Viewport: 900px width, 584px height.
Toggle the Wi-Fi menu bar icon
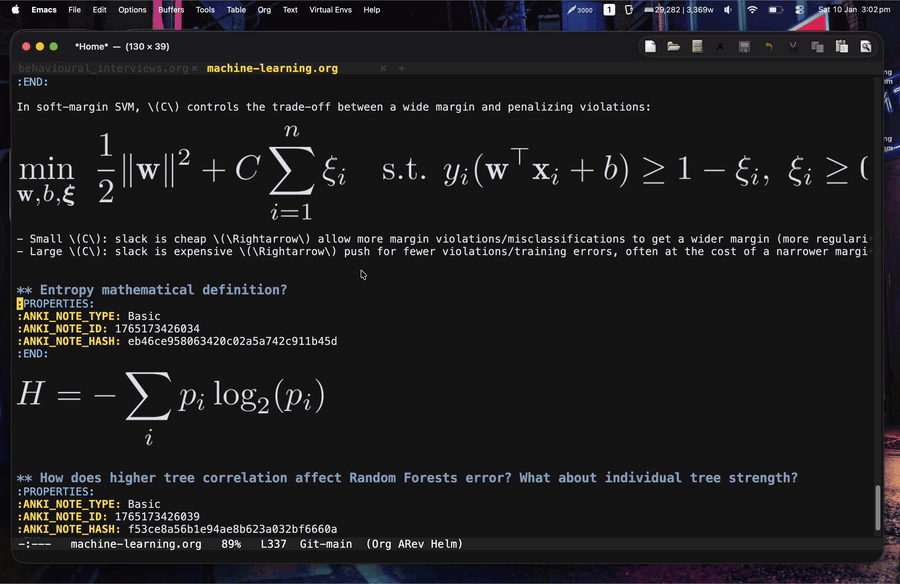(x=752, y=10)
